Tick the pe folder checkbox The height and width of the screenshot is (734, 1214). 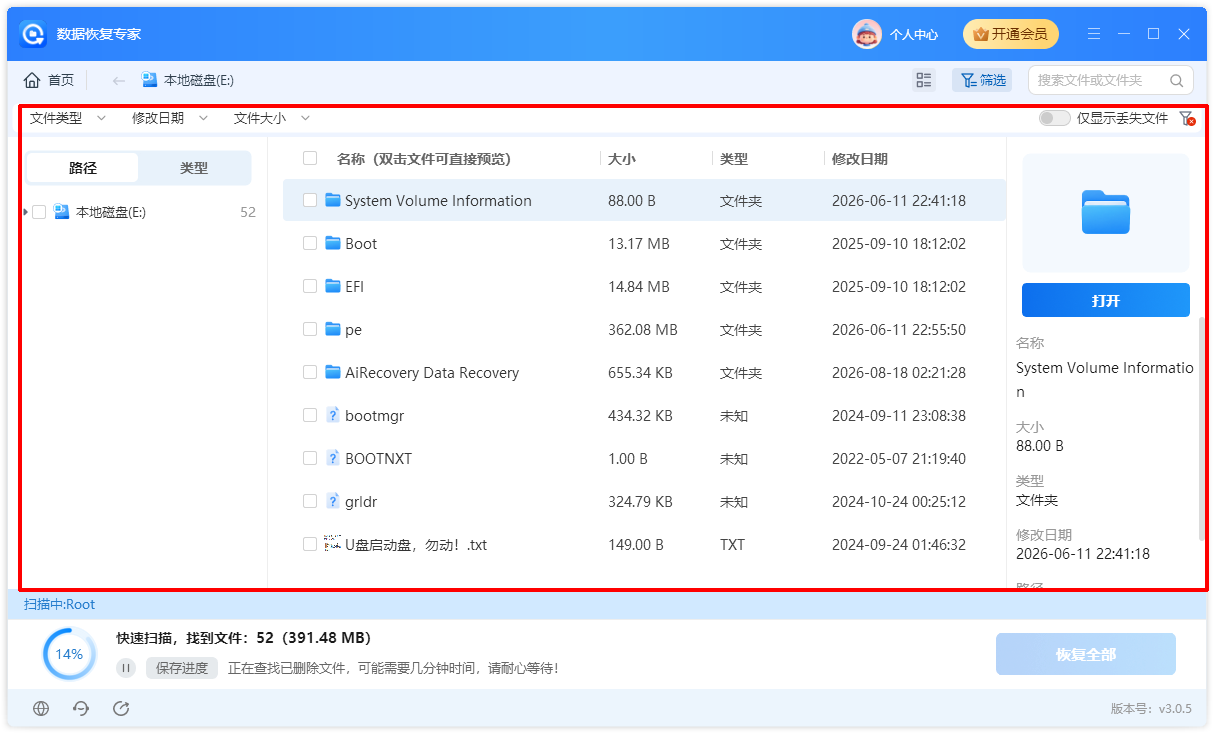(x=310, y=329)
